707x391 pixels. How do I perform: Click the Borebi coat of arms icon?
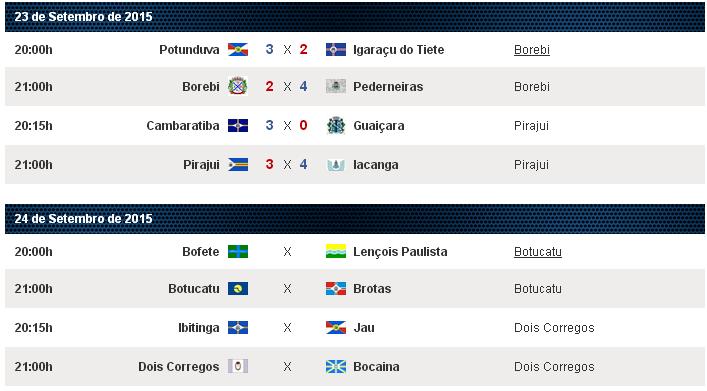[x=238, y=86]
